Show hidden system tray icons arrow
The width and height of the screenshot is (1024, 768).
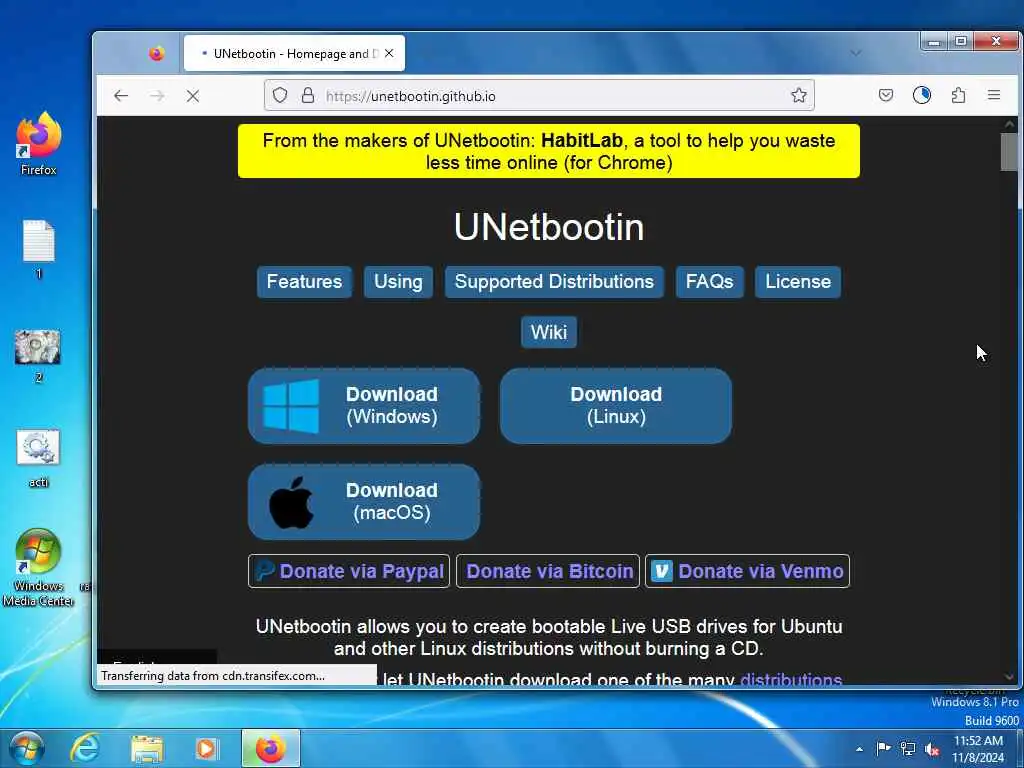(x=859, y=749)
